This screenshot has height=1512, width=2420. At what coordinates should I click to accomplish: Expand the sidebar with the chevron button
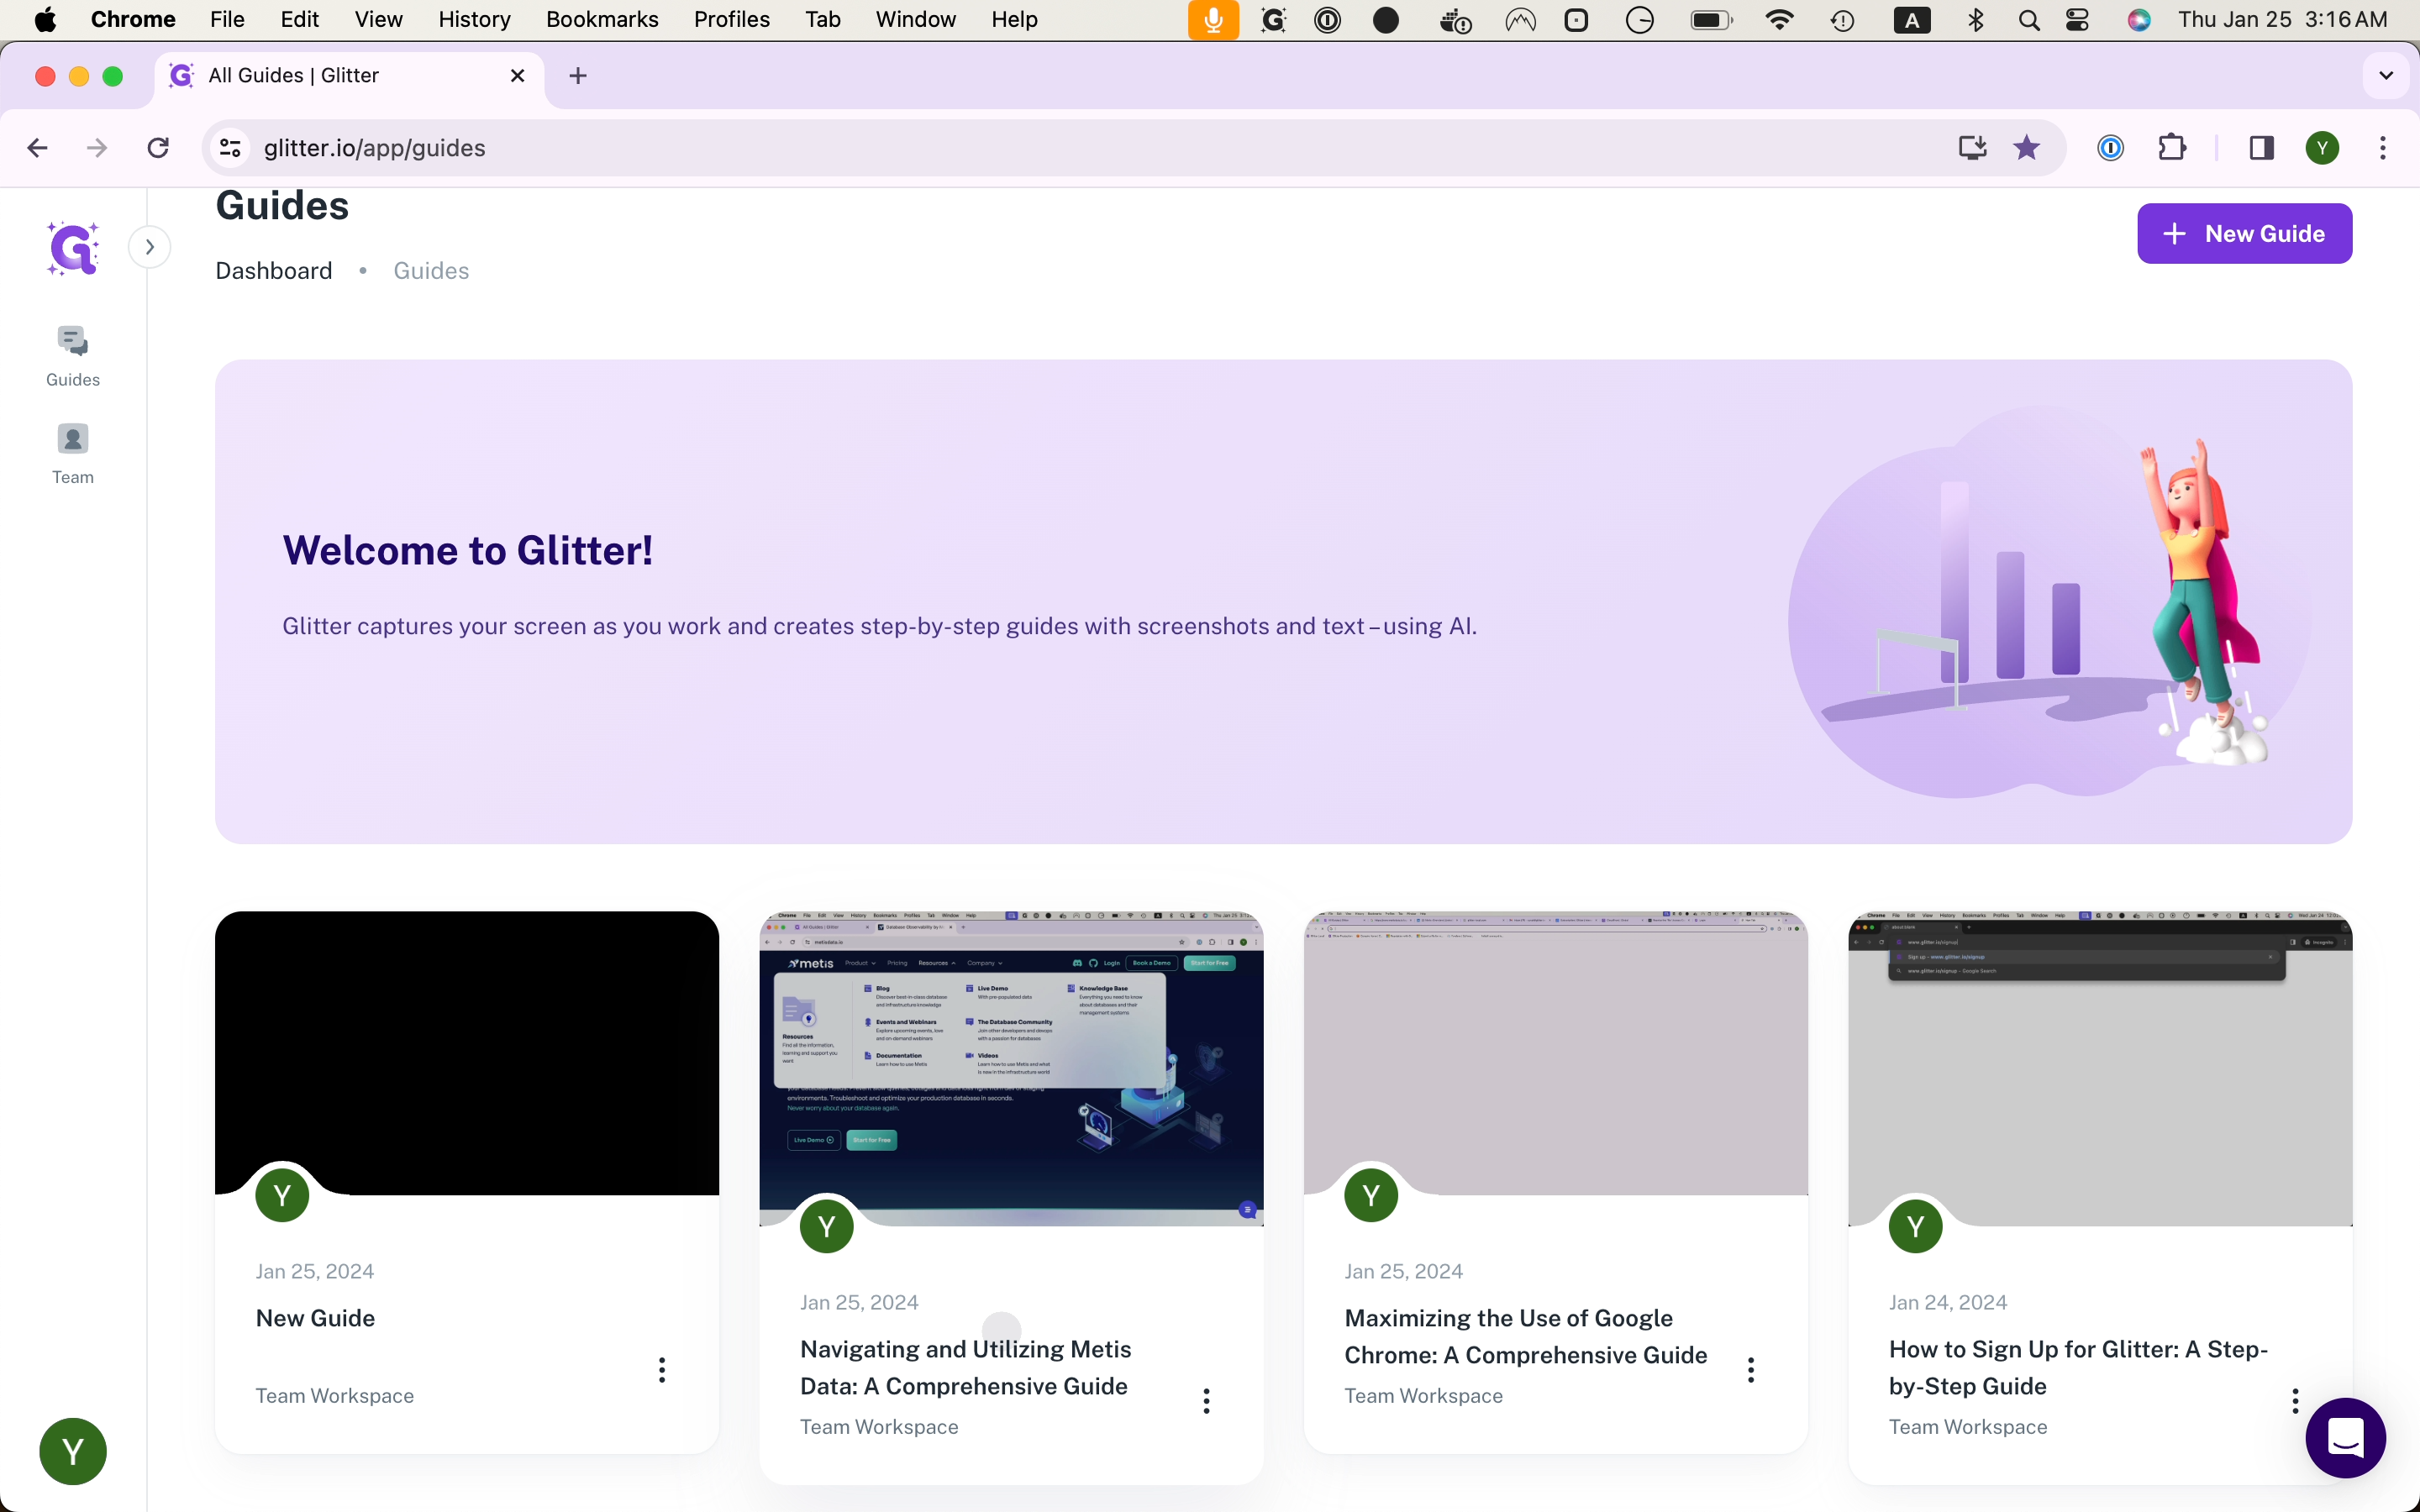(150, 247)
